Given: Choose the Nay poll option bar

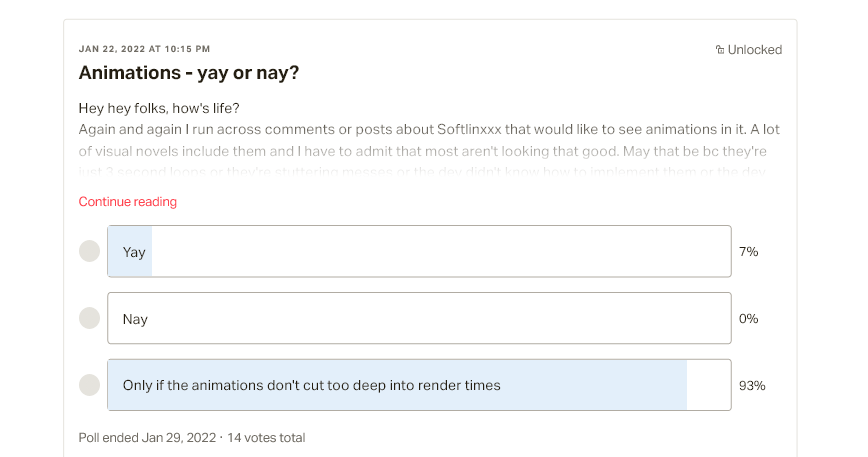Looking at the screenshot, I should click(419, 318).
